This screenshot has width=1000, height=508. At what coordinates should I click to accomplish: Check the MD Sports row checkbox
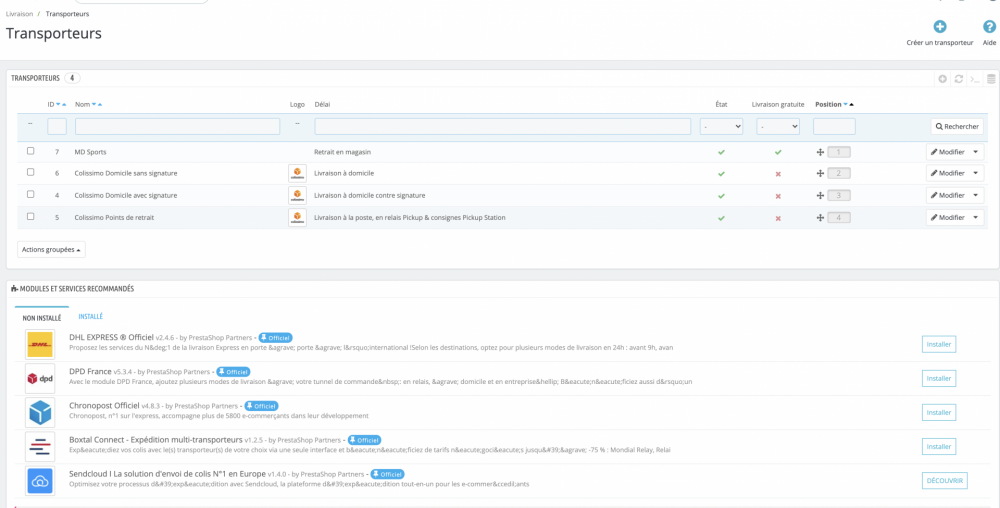tap(31, 152)
